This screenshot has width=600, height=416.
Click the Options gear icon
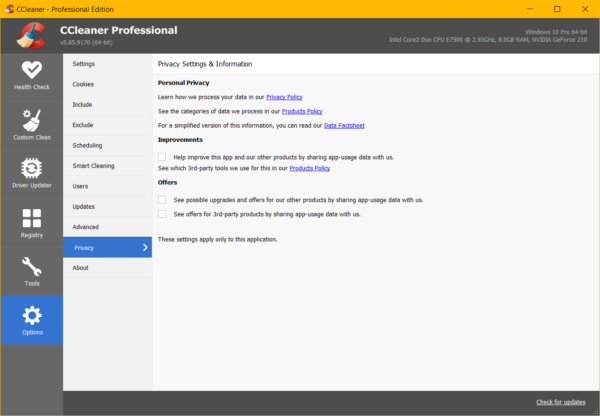(x=31, y=317)
